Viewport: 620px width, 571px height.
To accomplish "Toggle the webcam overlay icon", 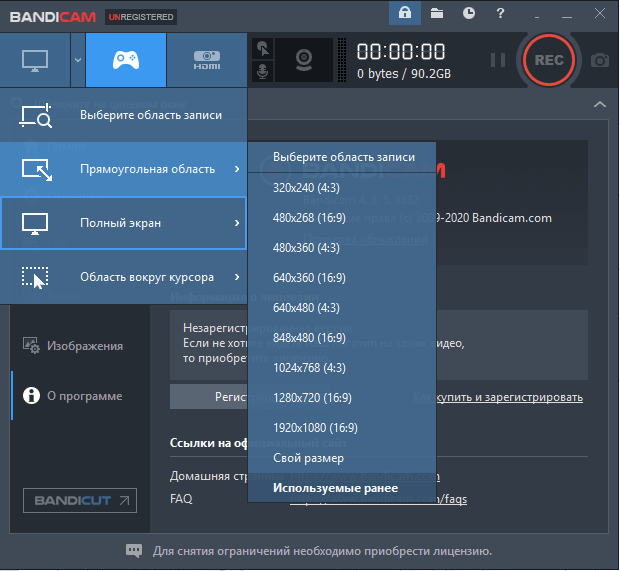I will [304, 60].
